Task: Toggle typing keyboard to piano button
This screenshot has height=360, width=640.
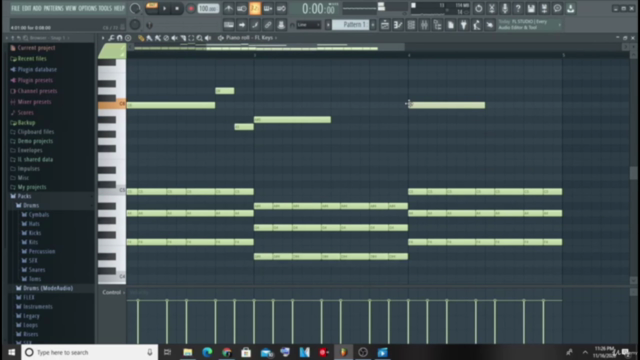Action: coord(229,25)
